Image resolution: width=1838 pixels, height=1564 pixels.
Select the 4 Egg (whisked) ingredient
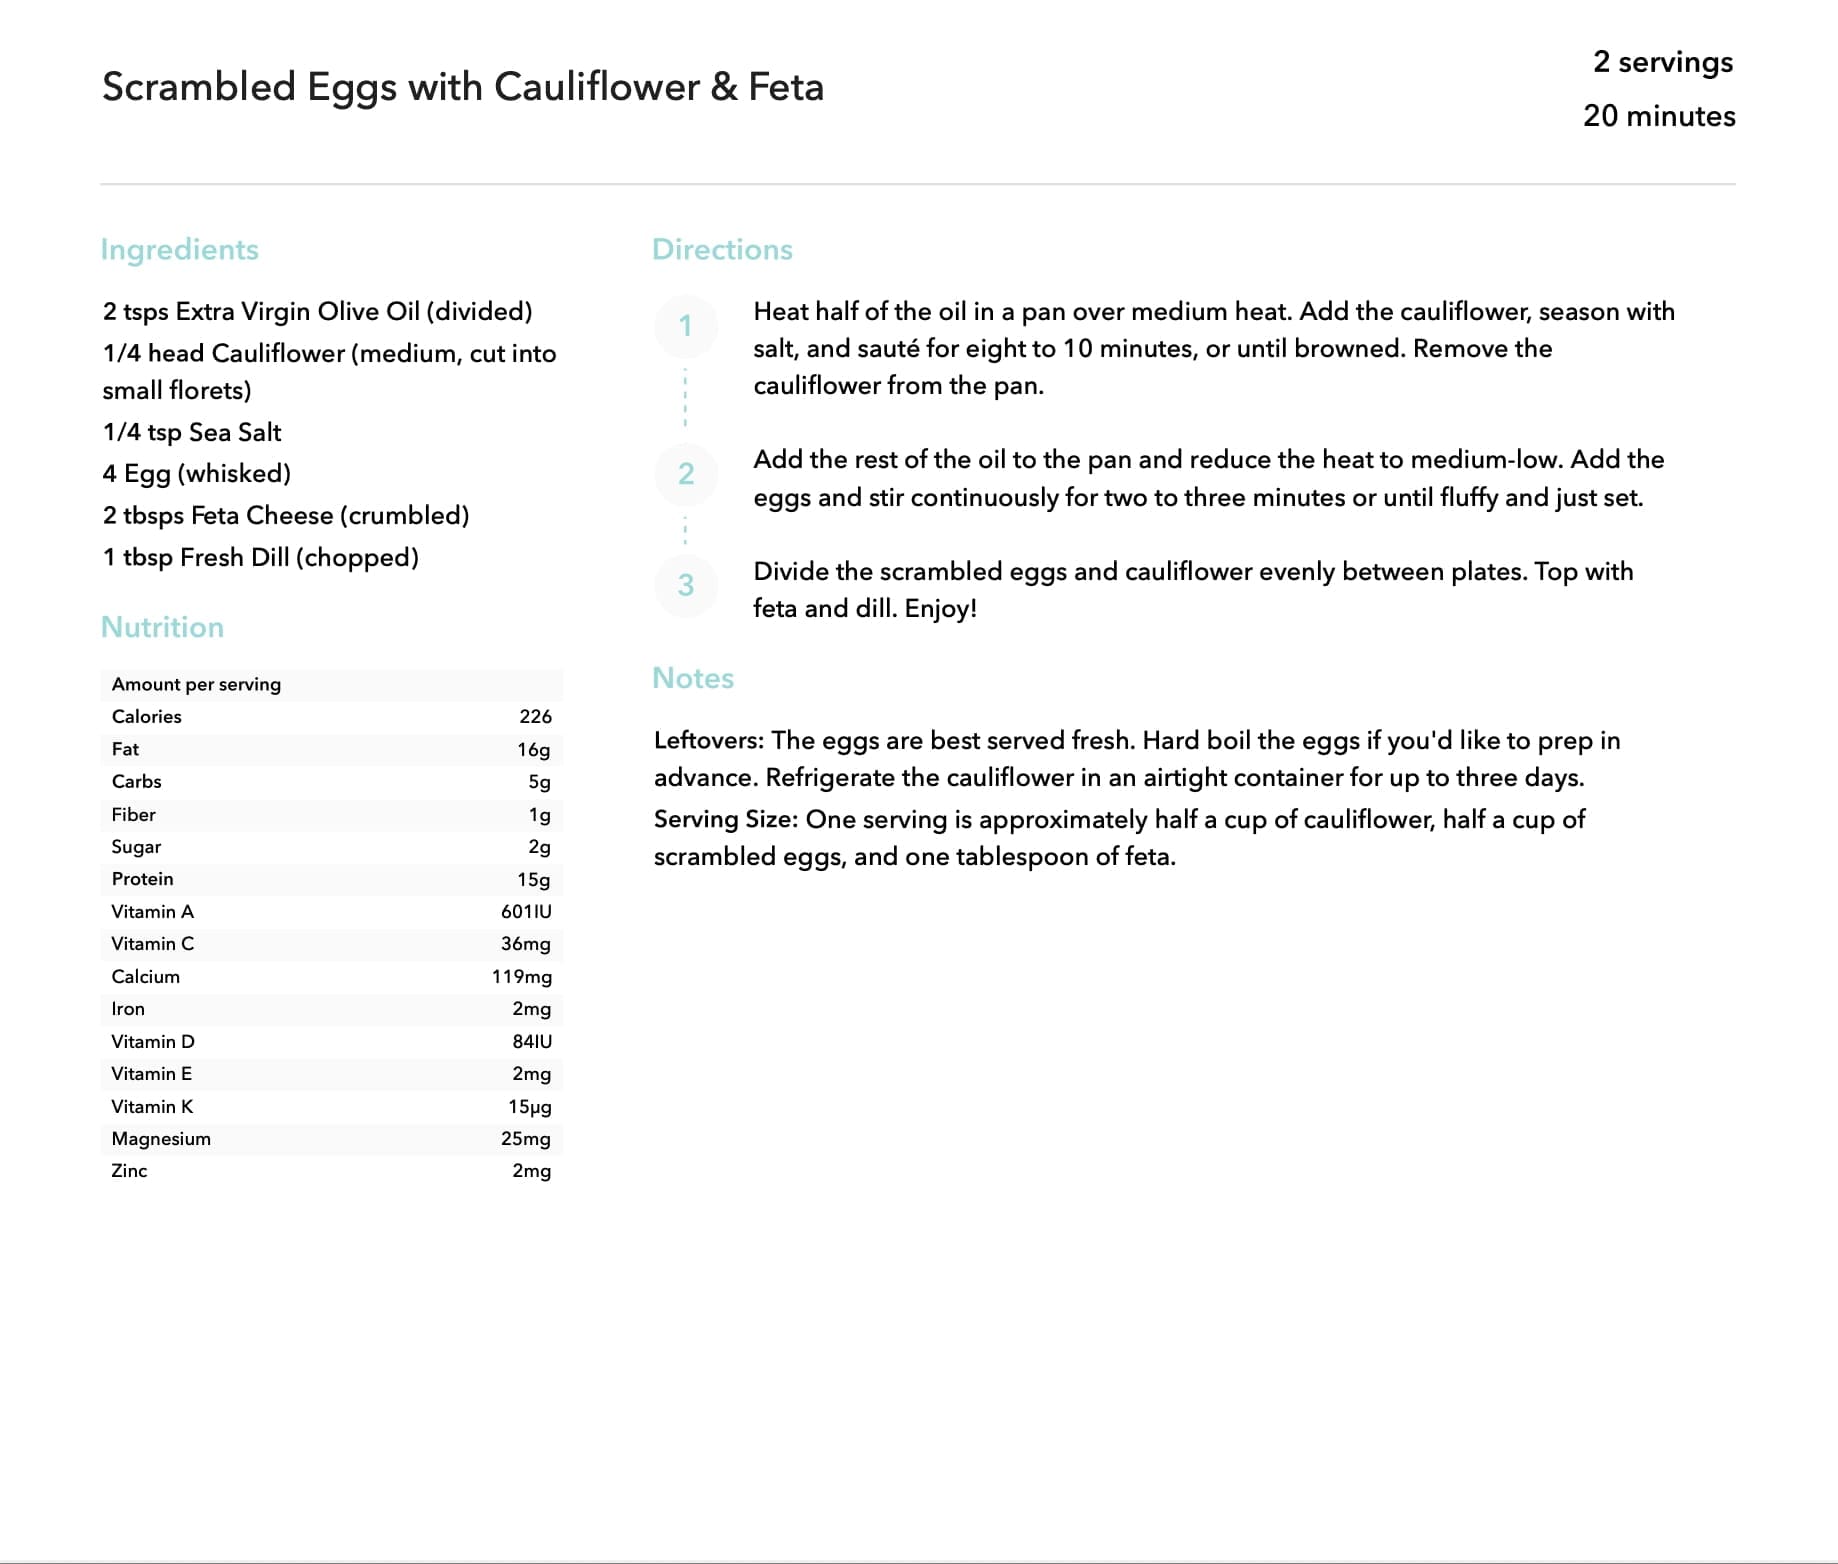[197, 473]
